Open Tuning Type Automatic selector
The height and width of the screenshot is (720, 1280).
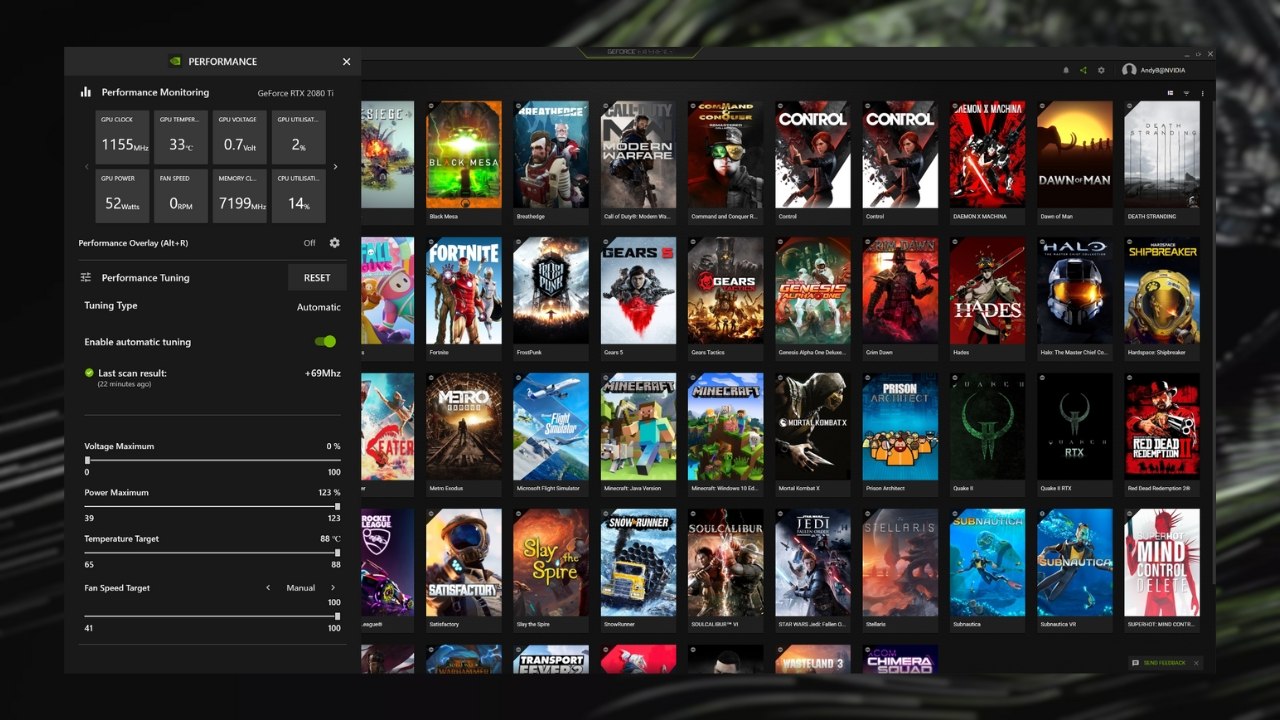(x=319, y=307)
